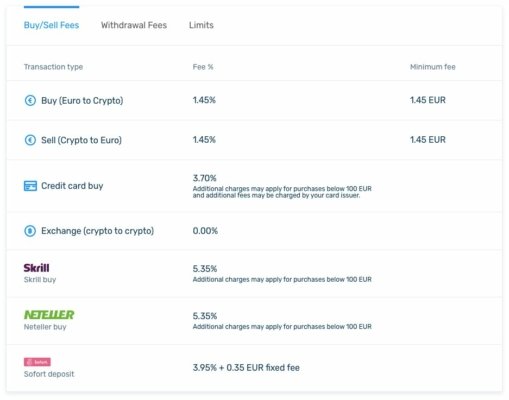Image resolution: width=509 pixels, height=400 pixels.
Task: Click the 3.95% + 0.35 EUR fixed fee text
Action: click(x=246, y=368)
